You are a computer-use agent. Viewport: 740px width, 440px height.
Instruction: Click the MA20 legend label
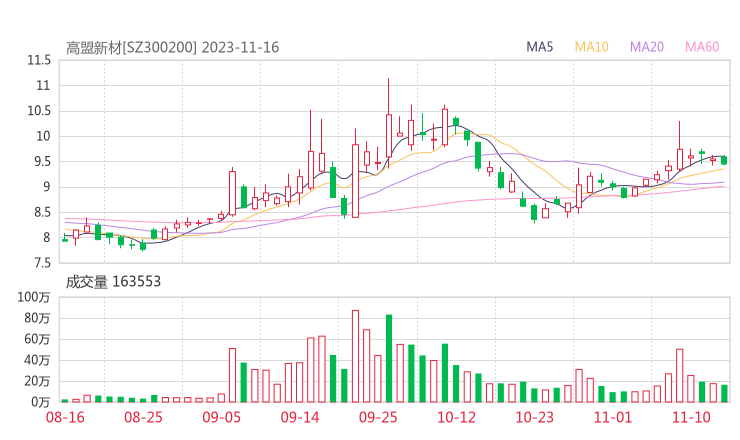[x=647, y=47]
